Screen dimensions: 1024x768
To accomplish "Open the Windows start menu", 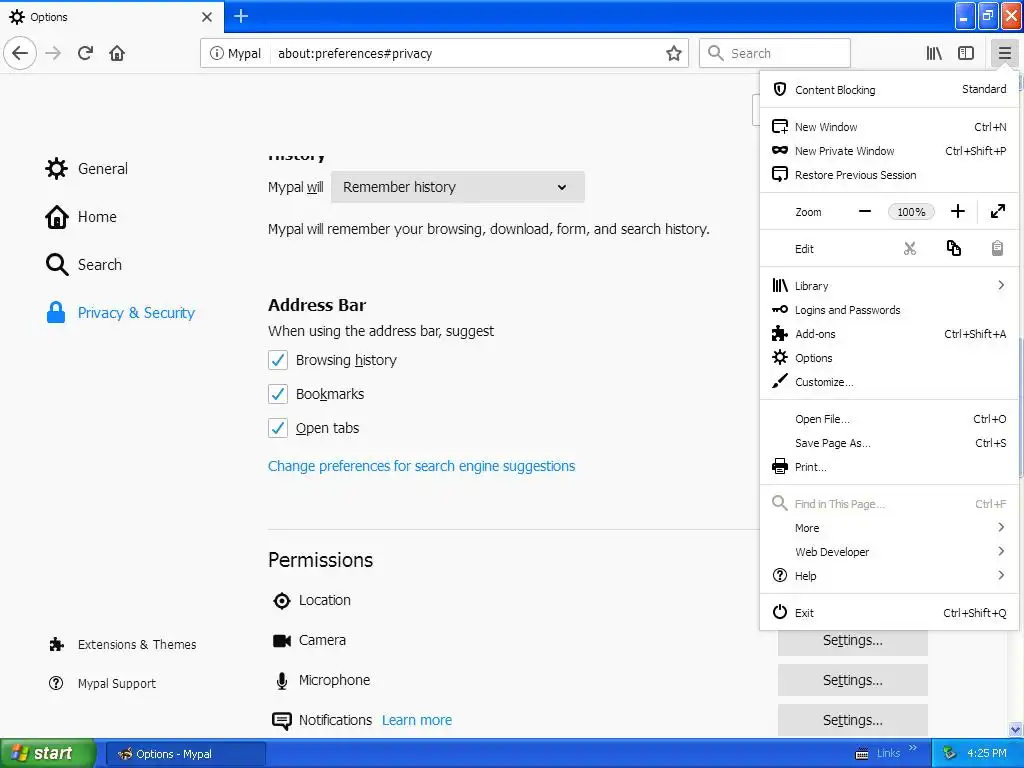I will 47,753.
